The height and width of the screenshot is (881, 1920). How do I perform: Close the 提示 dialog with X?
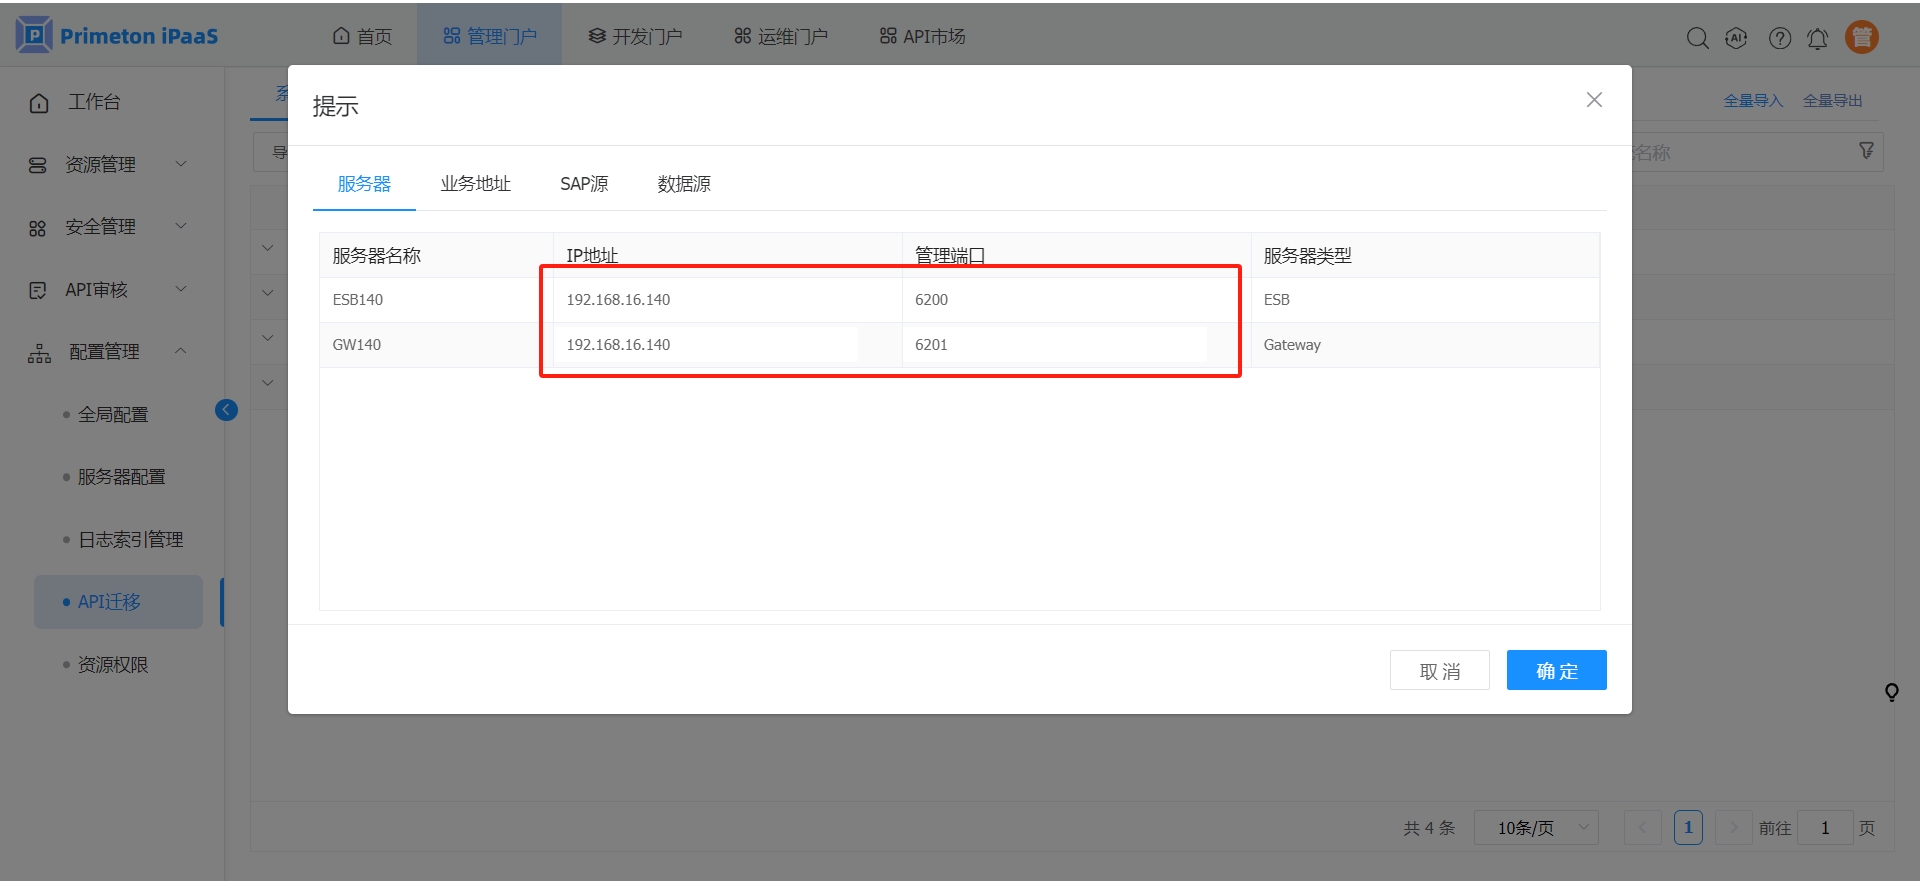coord(1594,100)
